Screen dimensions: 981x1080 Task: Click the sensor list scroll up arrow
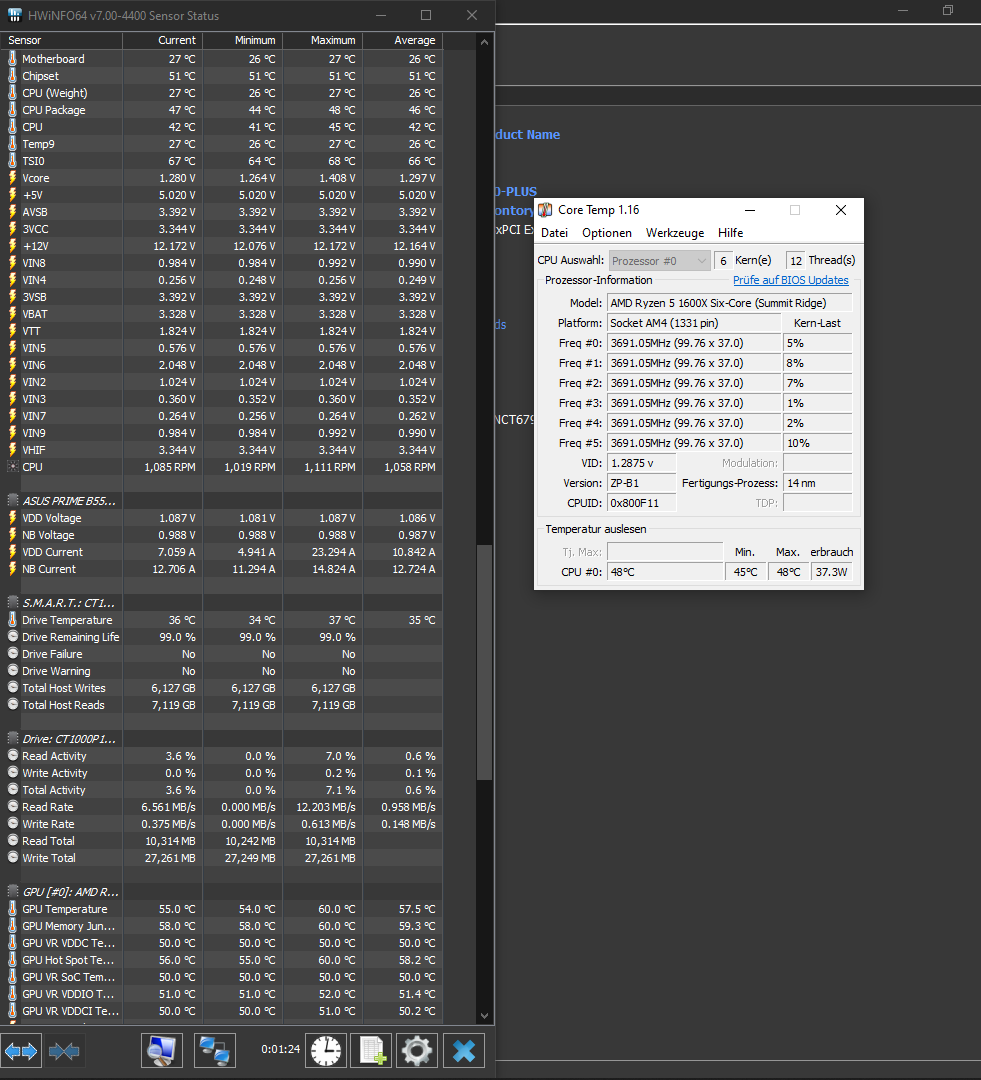484,42
